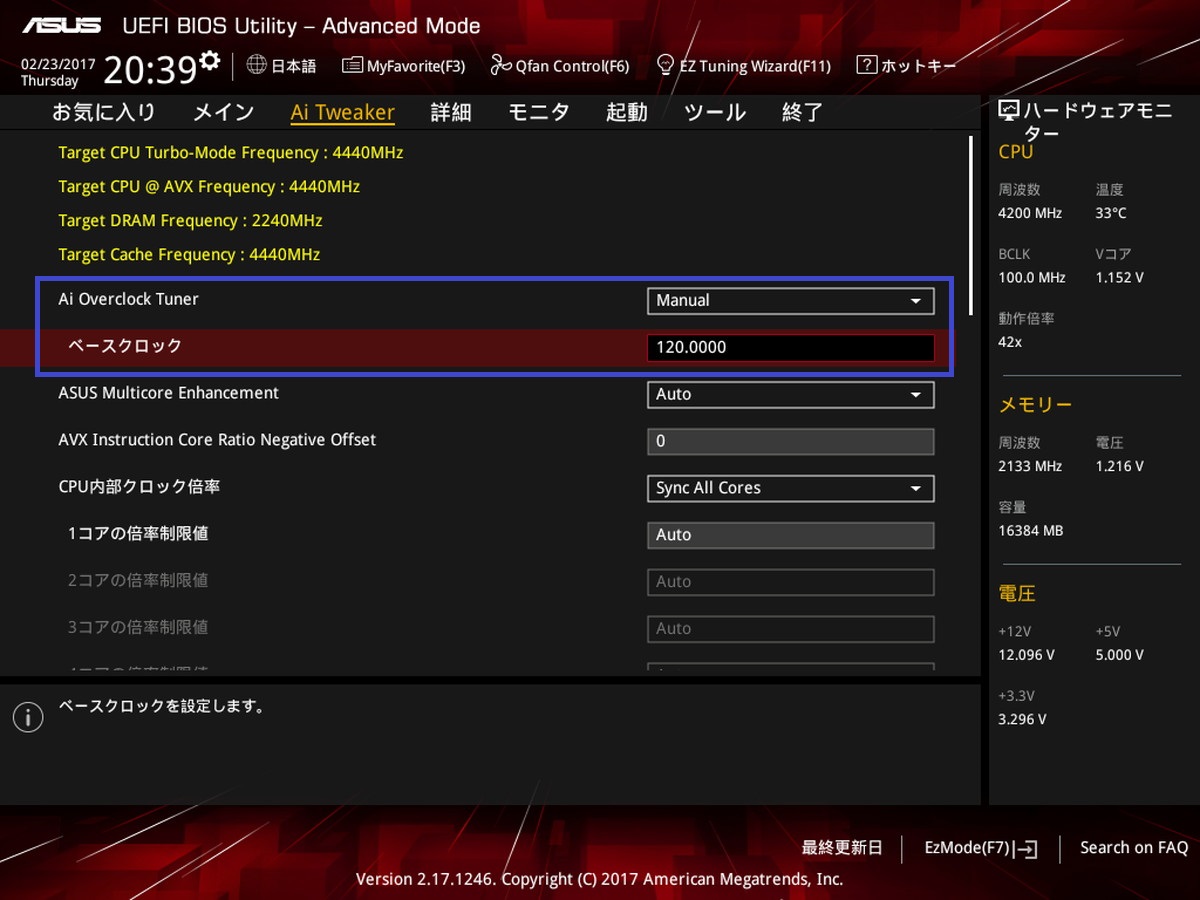This screenshot has width=1200, height=900.
Task: Switch to モニタ tab
Action: click(539, 112)
